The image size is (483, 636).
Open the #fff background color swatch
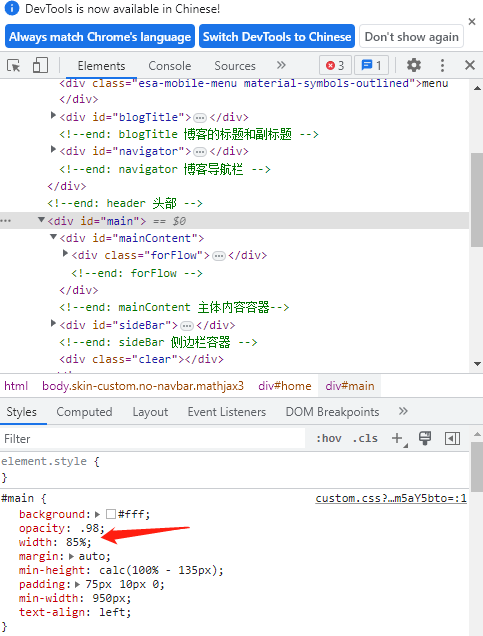point(111,514)
